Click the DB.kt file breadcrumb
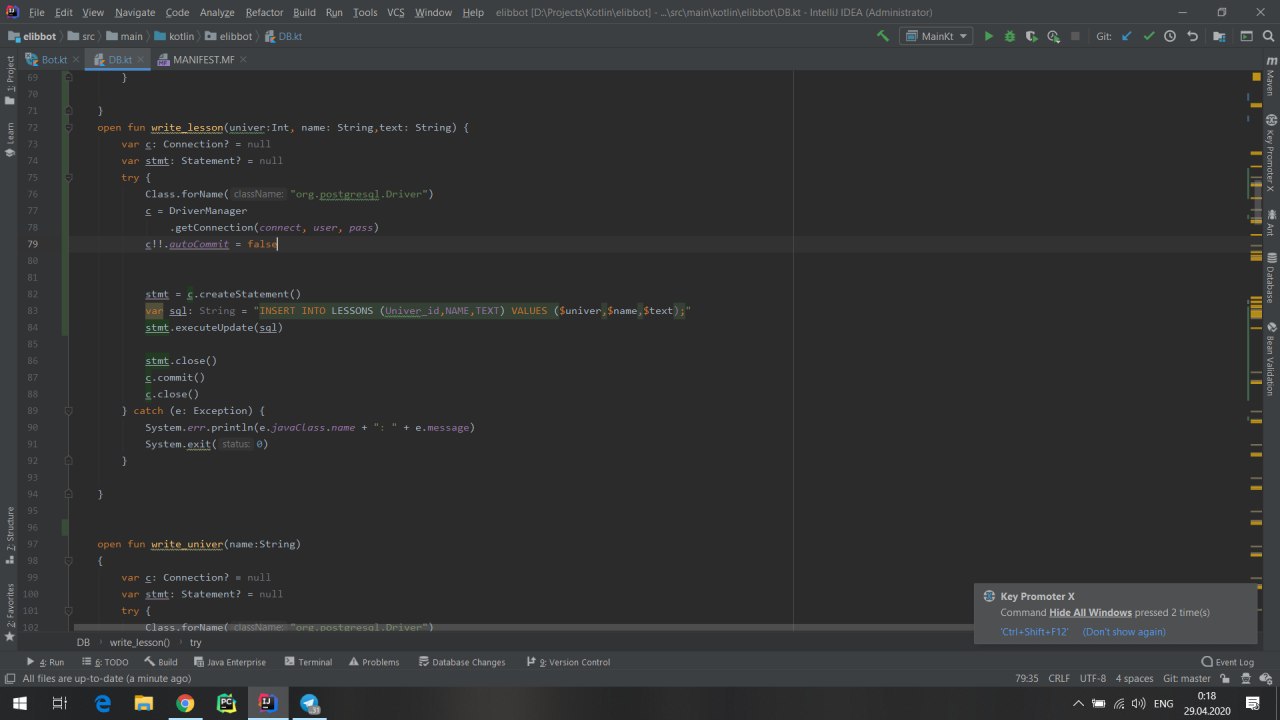1280x720 pixels. tap(283, 36)
